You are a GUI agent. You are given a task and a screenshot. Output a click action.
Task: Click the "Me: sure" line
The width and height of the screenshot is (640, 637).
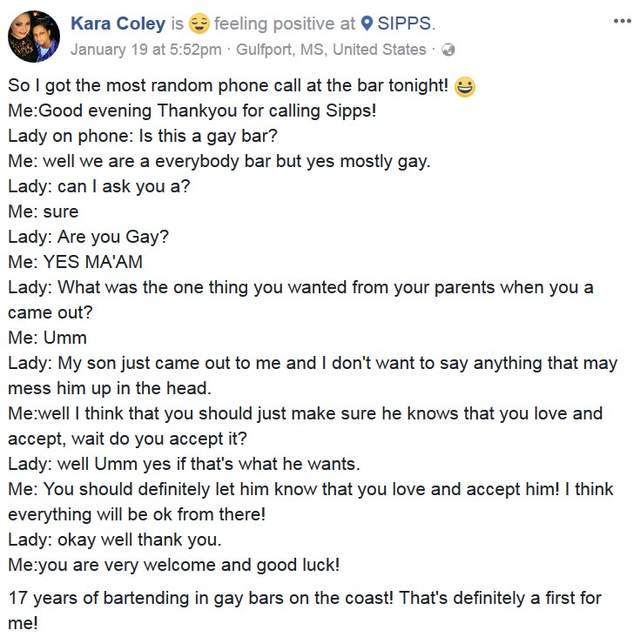43,212
